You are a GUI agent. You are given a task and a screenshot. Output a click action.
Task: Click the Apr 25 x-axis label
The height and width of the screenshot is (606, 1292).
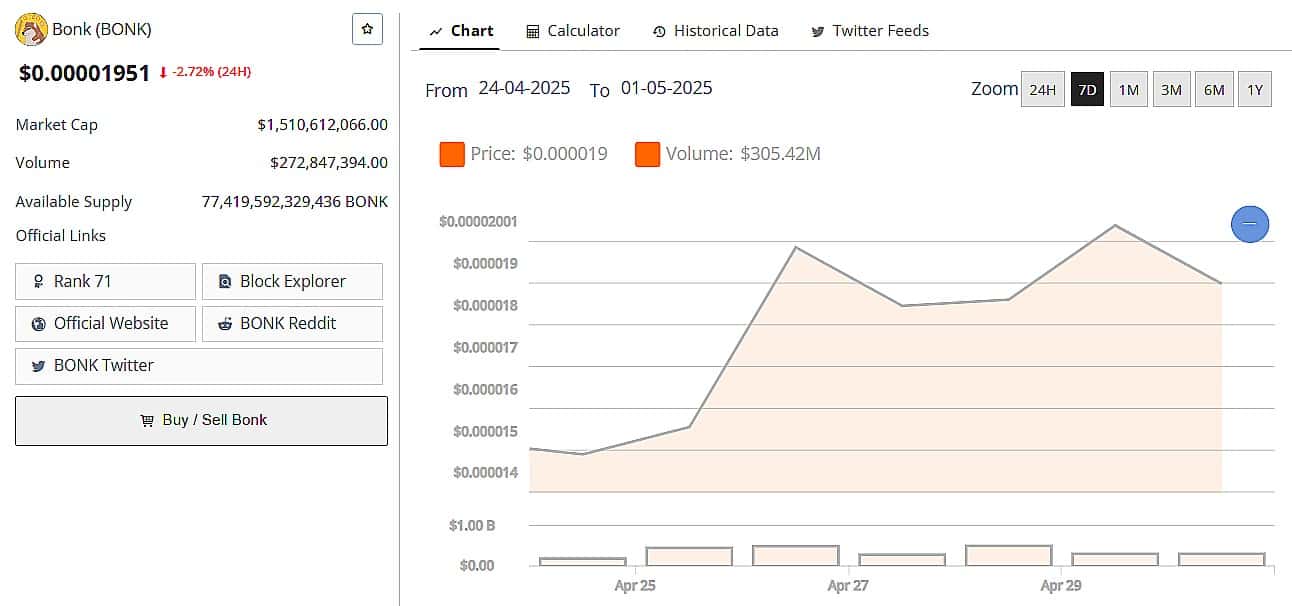pos(635,586)
